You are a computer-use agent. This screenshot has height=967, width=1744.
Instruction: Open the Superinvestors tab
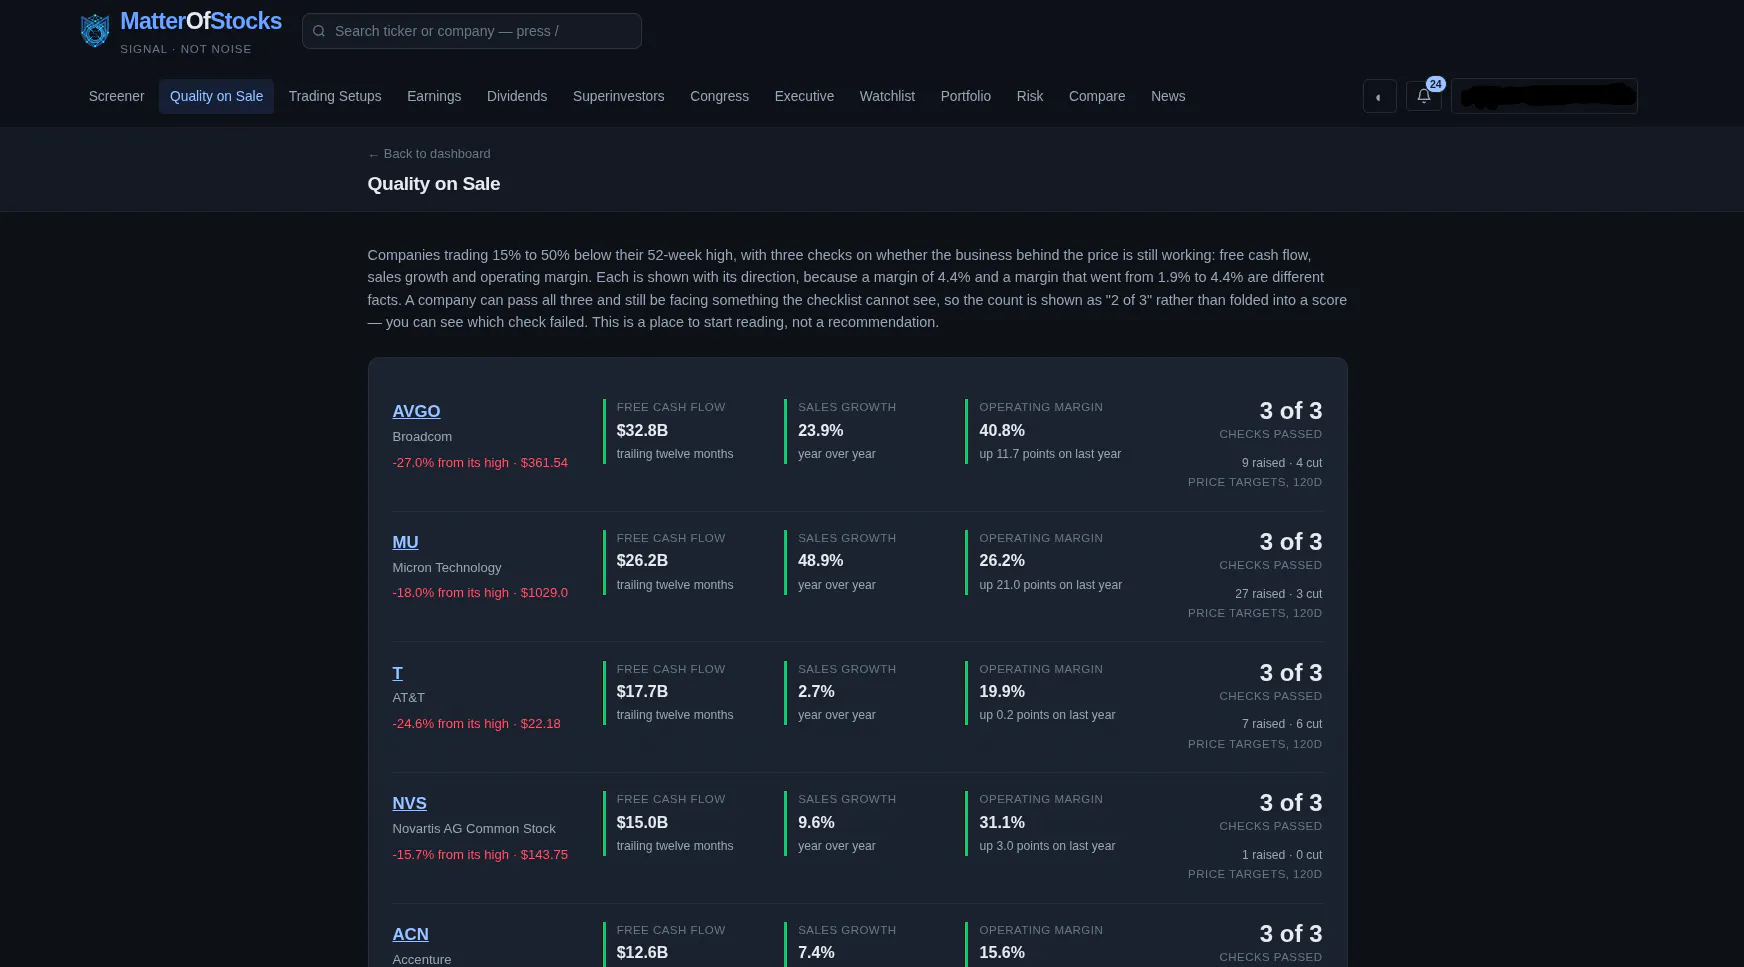[618, 96]
